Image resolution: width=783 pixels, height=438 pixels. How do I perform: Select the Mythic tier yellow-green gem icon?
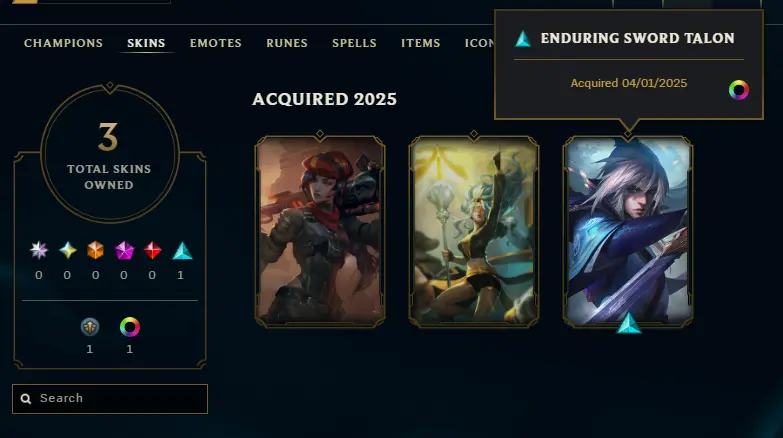pos(67,250)
